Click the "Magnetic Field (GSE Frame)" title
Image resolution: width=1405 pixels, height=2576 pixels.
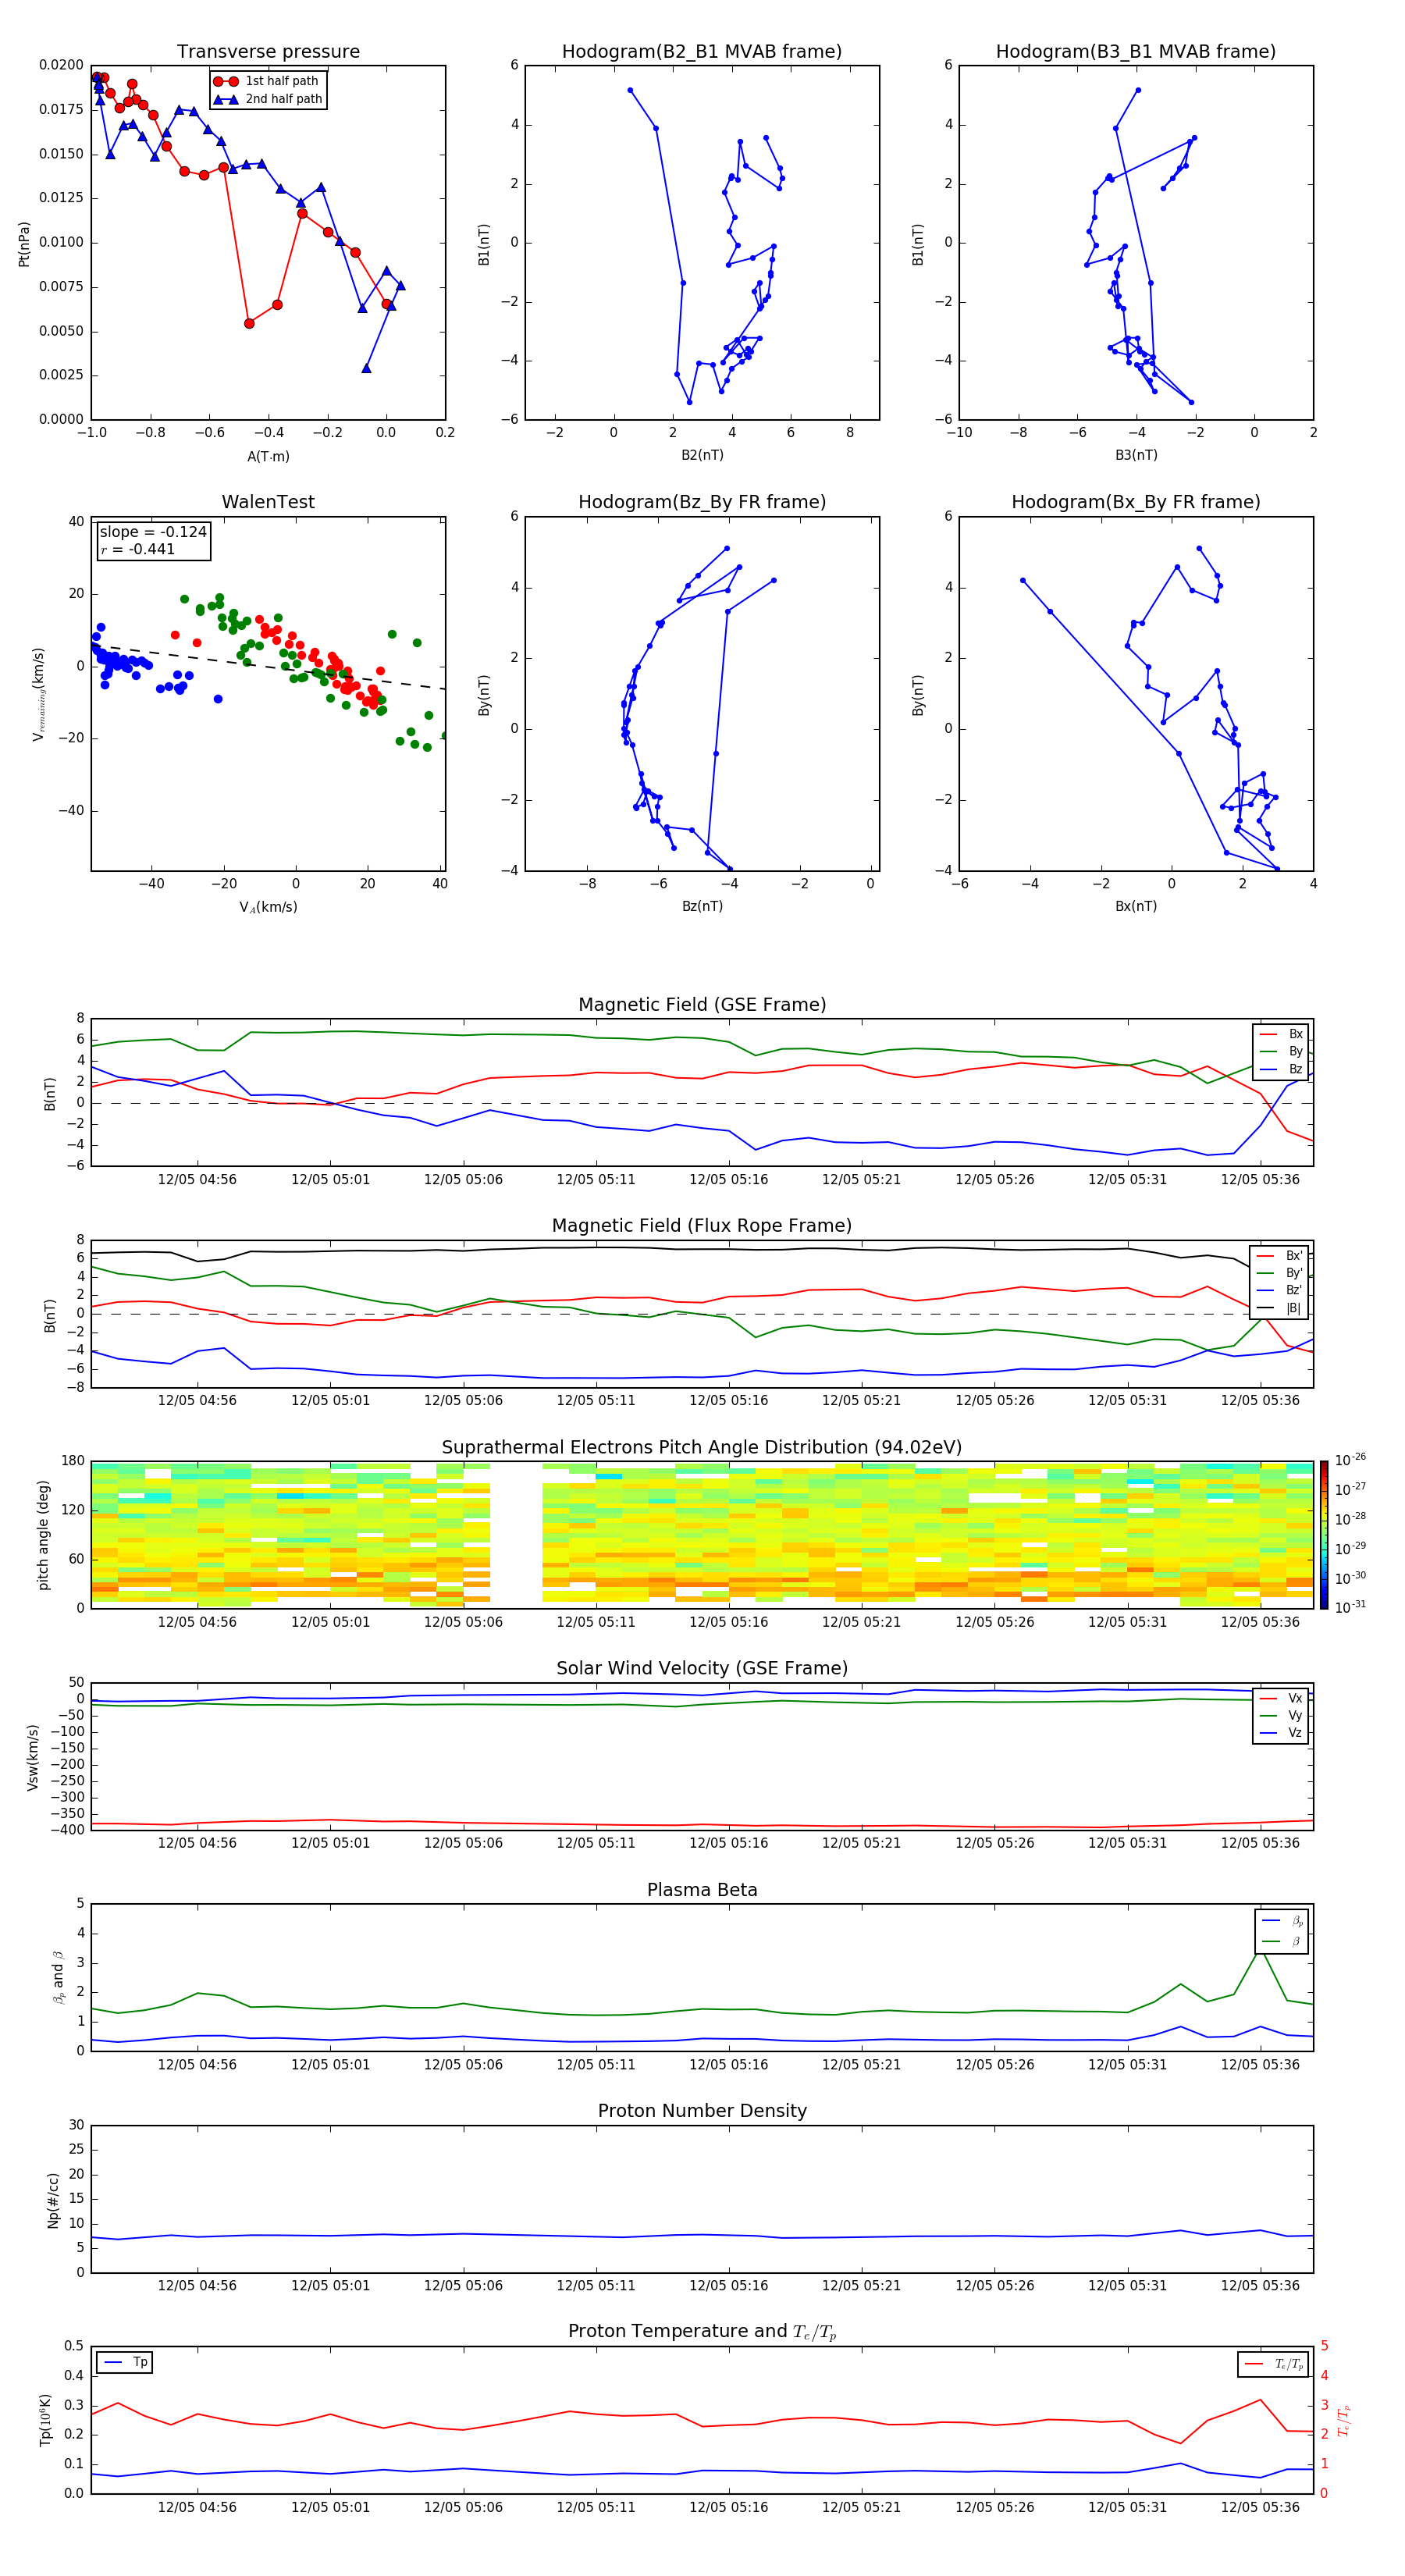(702, 1005)
